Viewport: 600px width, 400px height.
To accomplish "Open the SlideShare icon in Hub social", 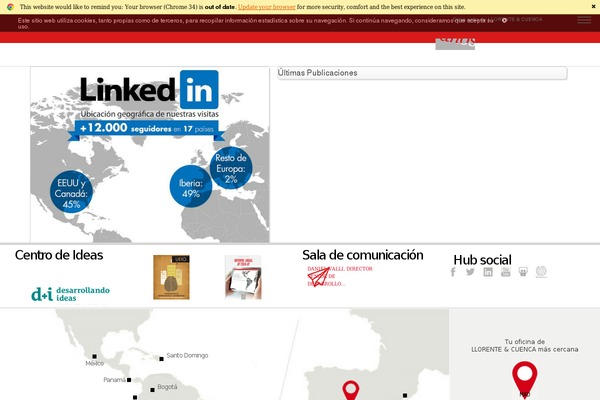I will (523, 272).
